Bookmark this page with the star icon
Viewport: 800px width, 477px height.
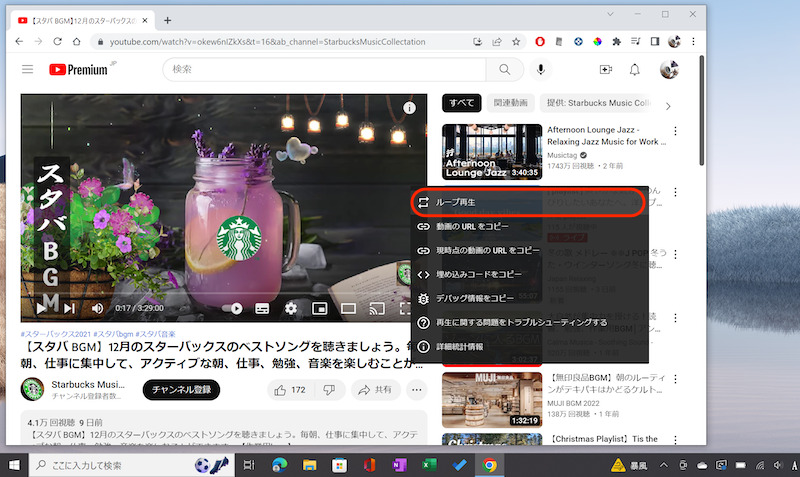(x=516, y=42)
